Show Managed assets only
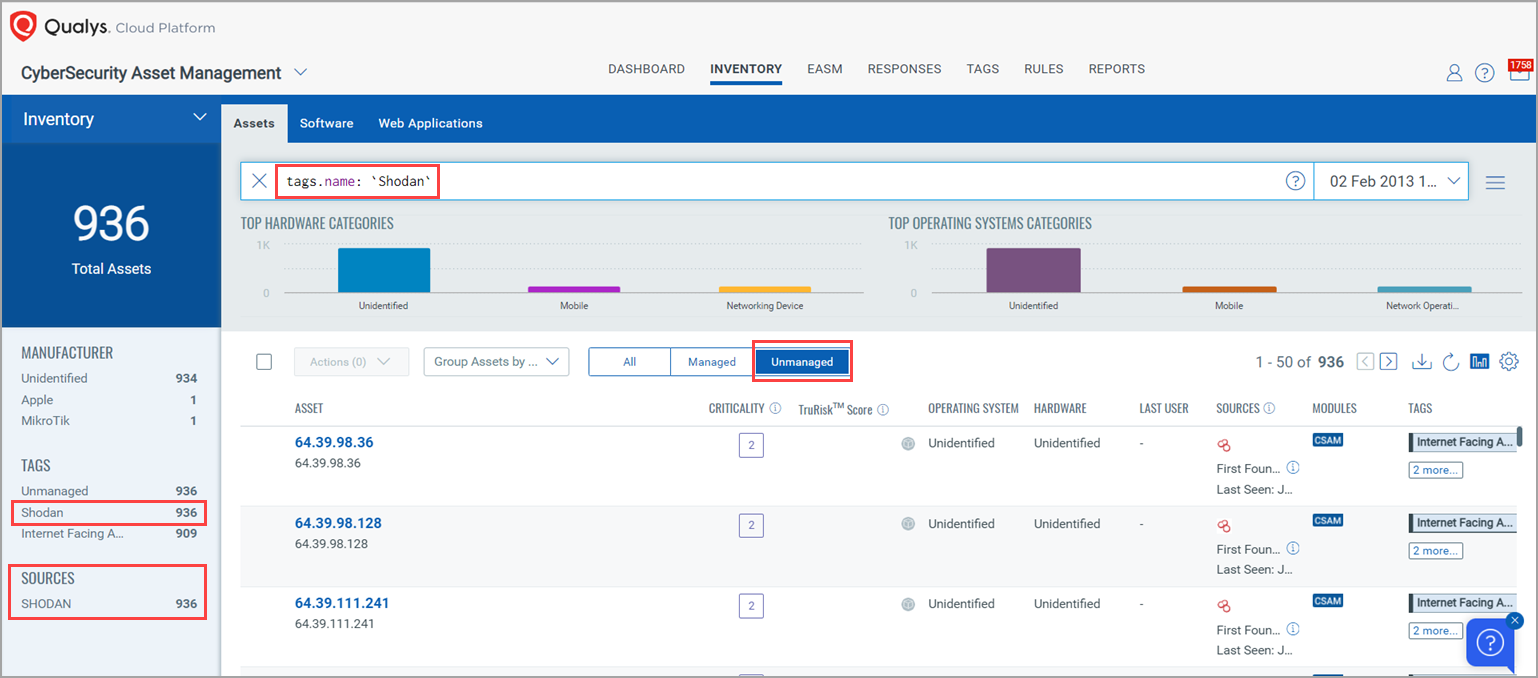The height and width of the screenshot is (678, 1538). (x=712, y=362)
